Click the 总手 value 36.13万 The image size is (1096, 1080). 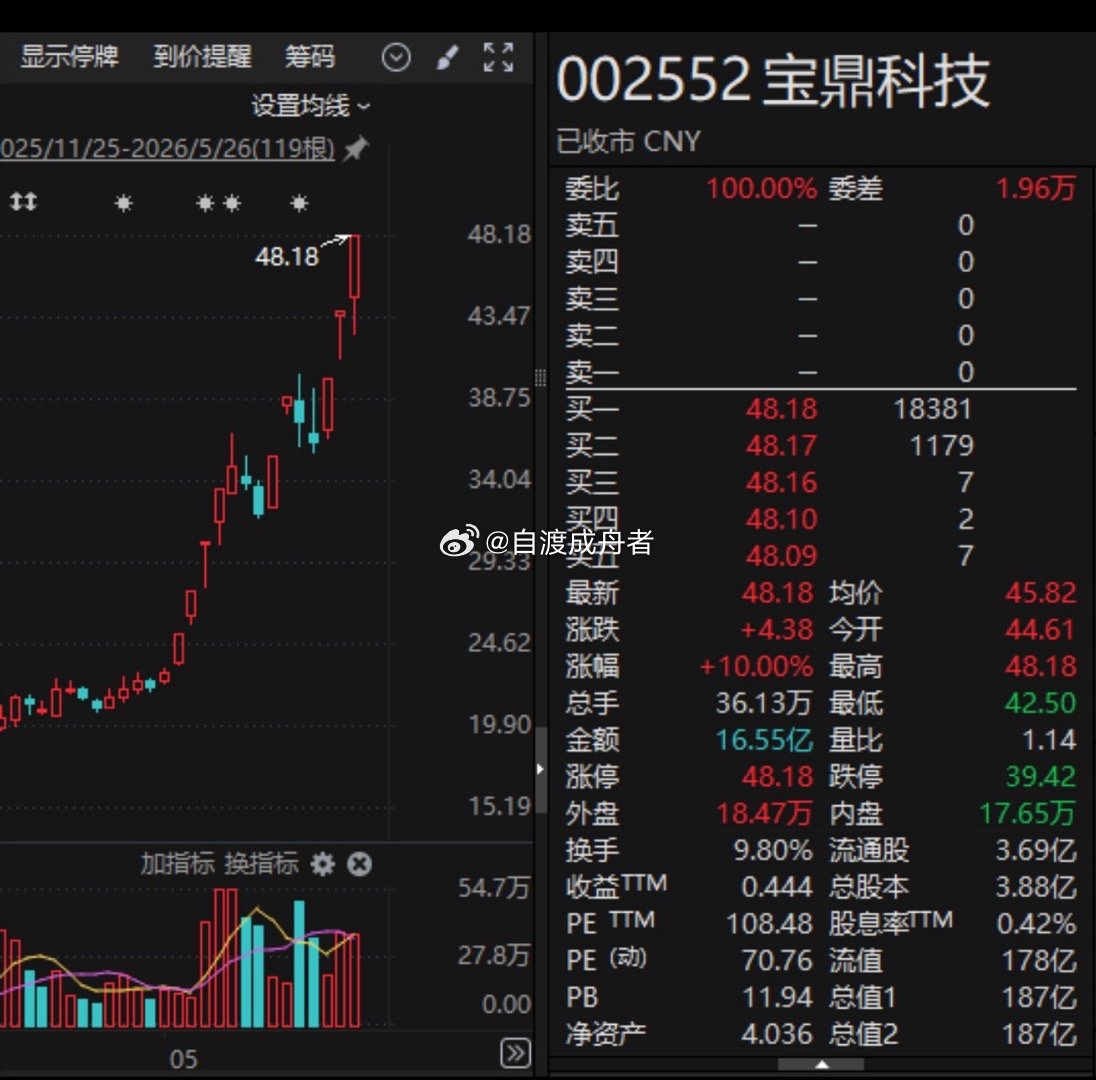click(x=765, y=703)
